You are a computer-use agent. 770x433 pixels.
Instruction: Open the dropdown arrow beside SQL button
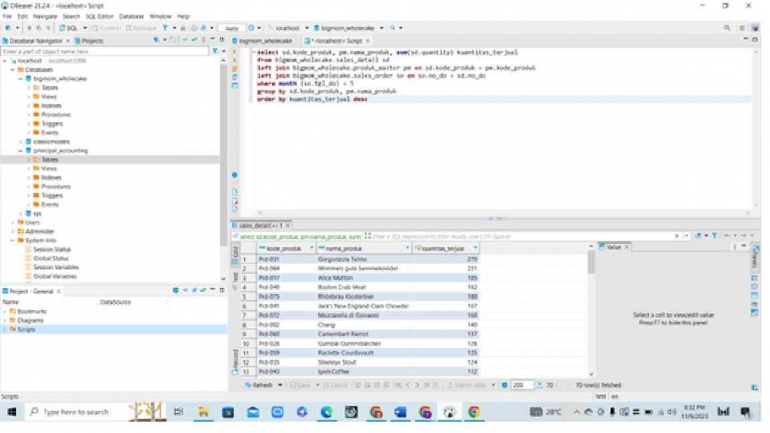click(84, 28)
